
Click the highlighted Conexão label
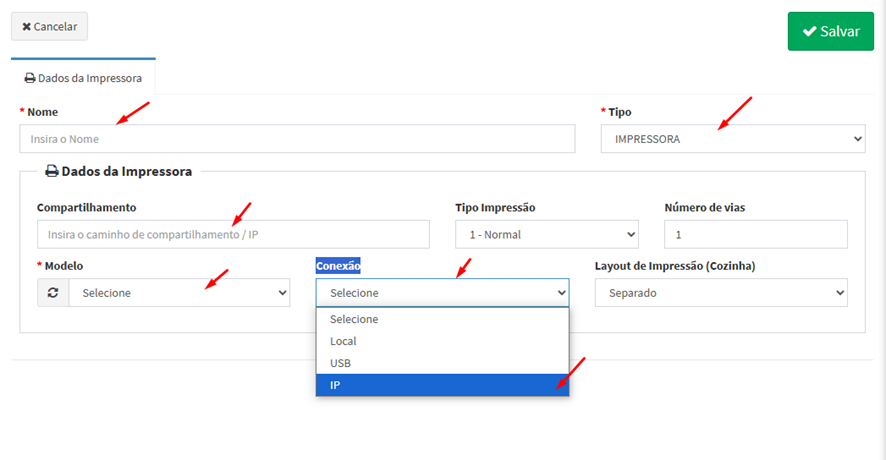click(x=338, y=266)
